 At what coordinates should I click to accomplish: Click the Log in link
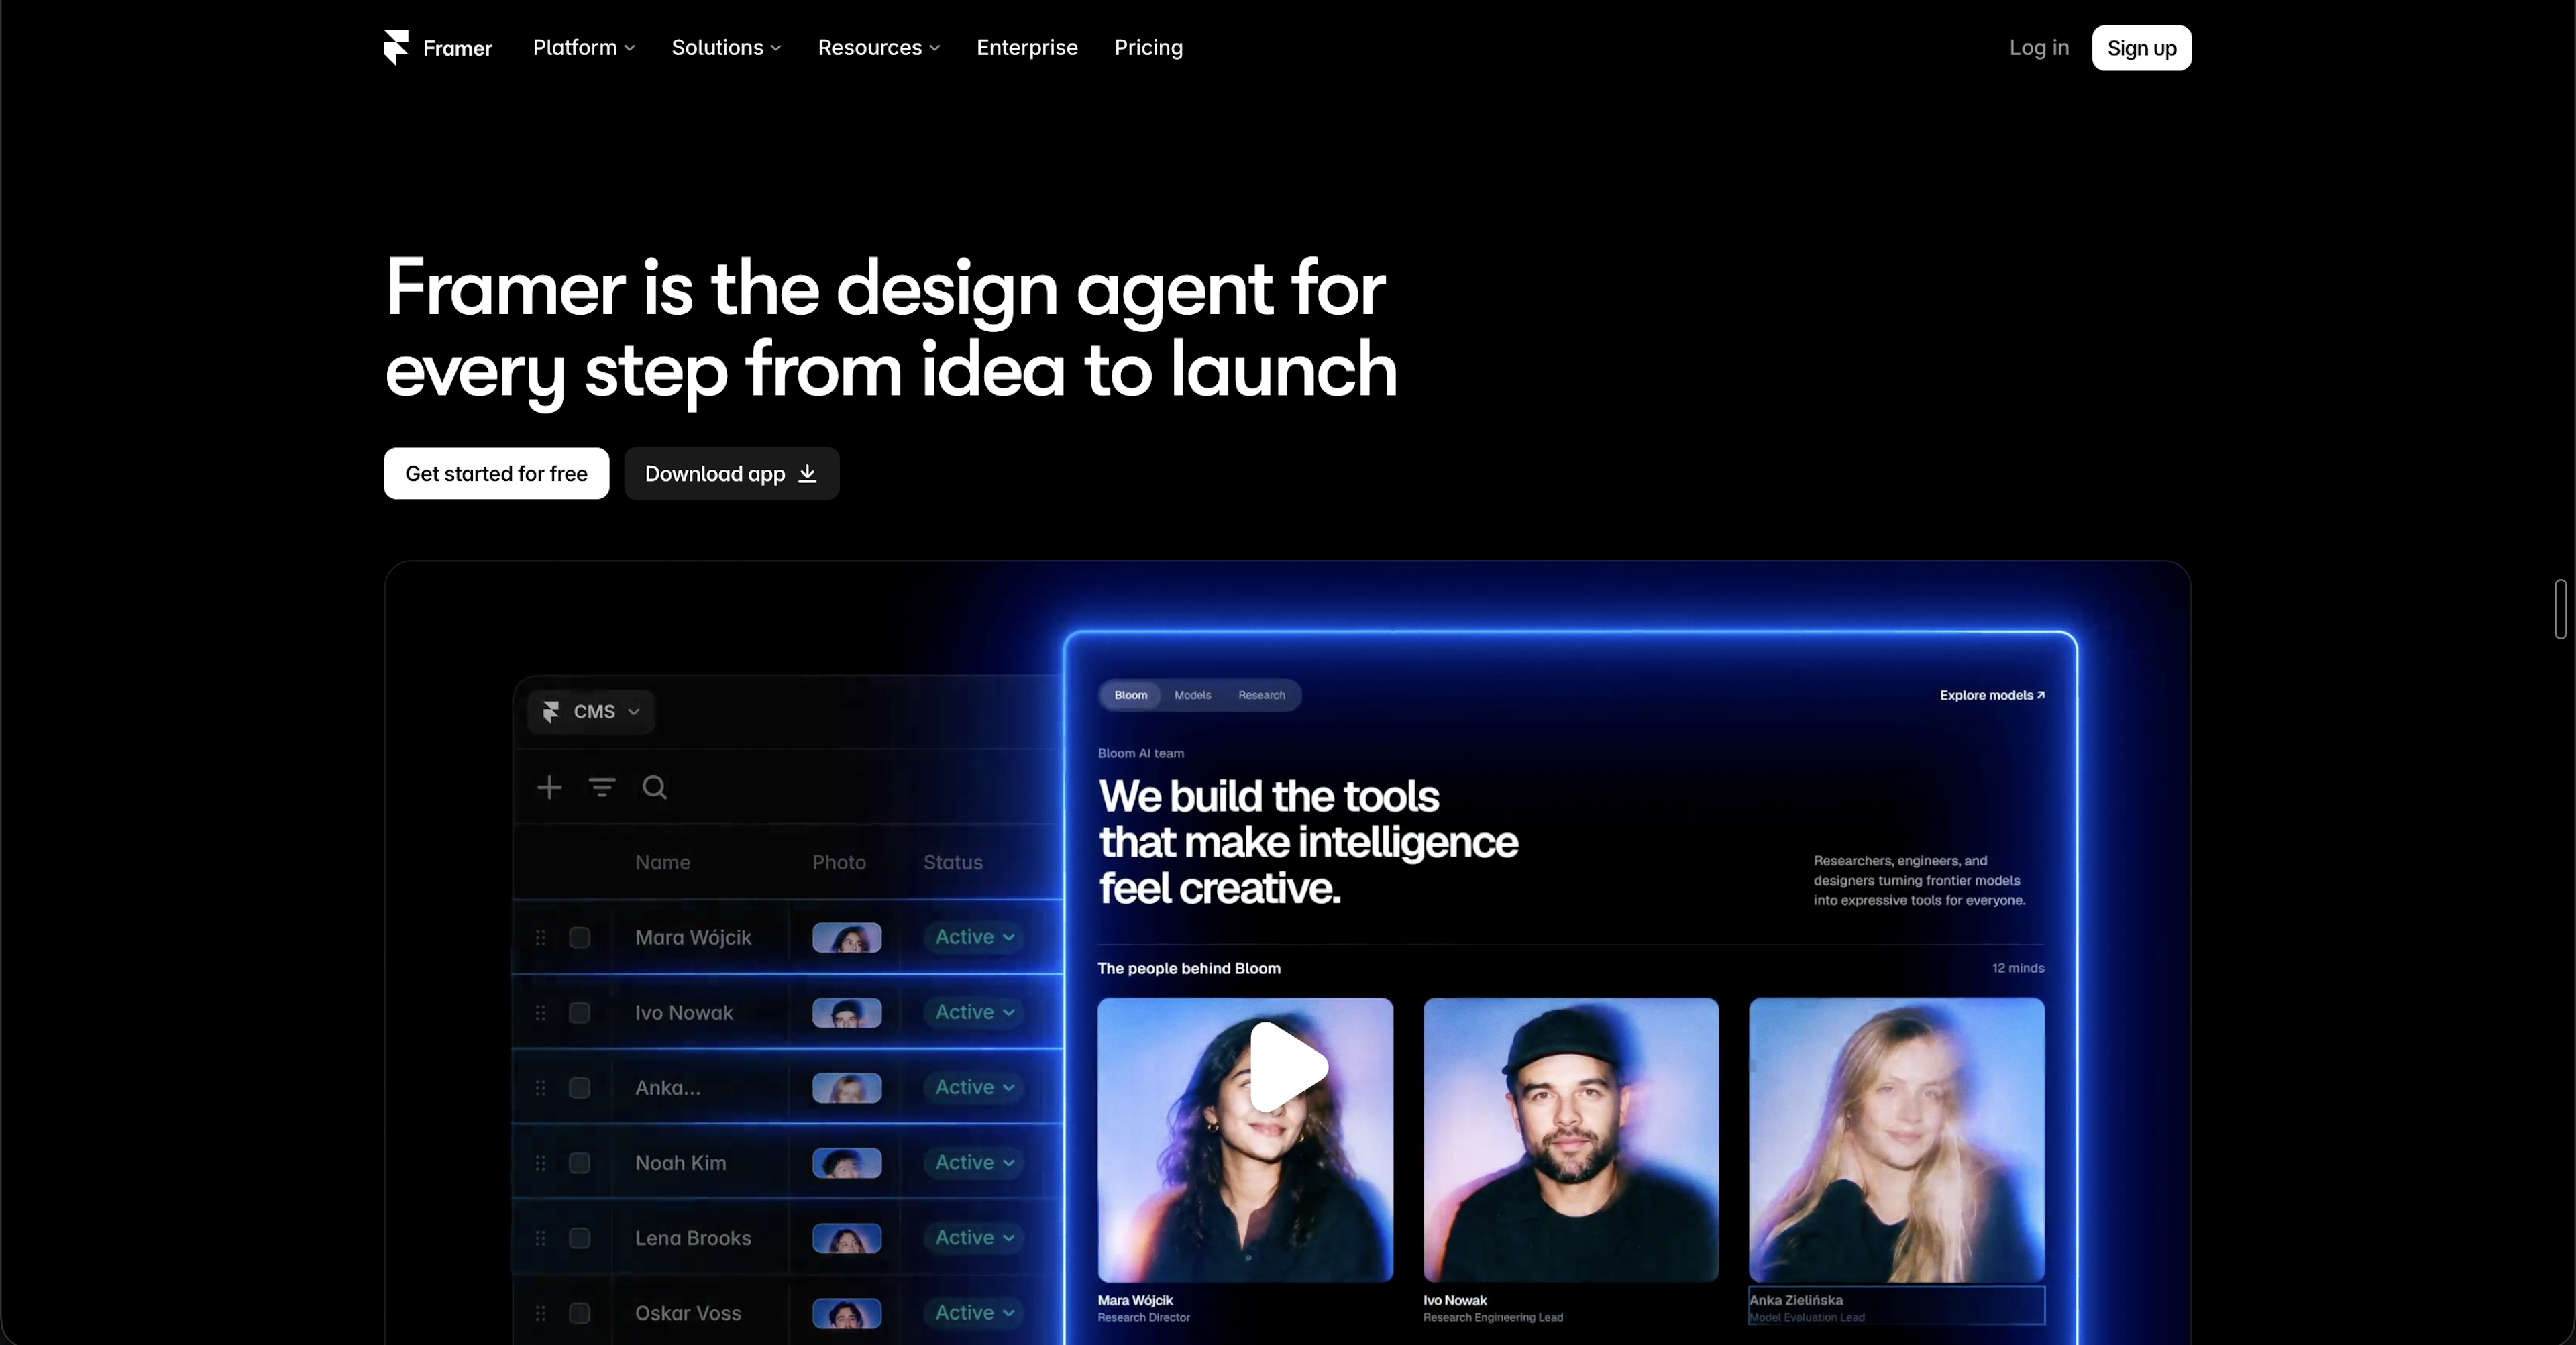(x=2039, y=47)
